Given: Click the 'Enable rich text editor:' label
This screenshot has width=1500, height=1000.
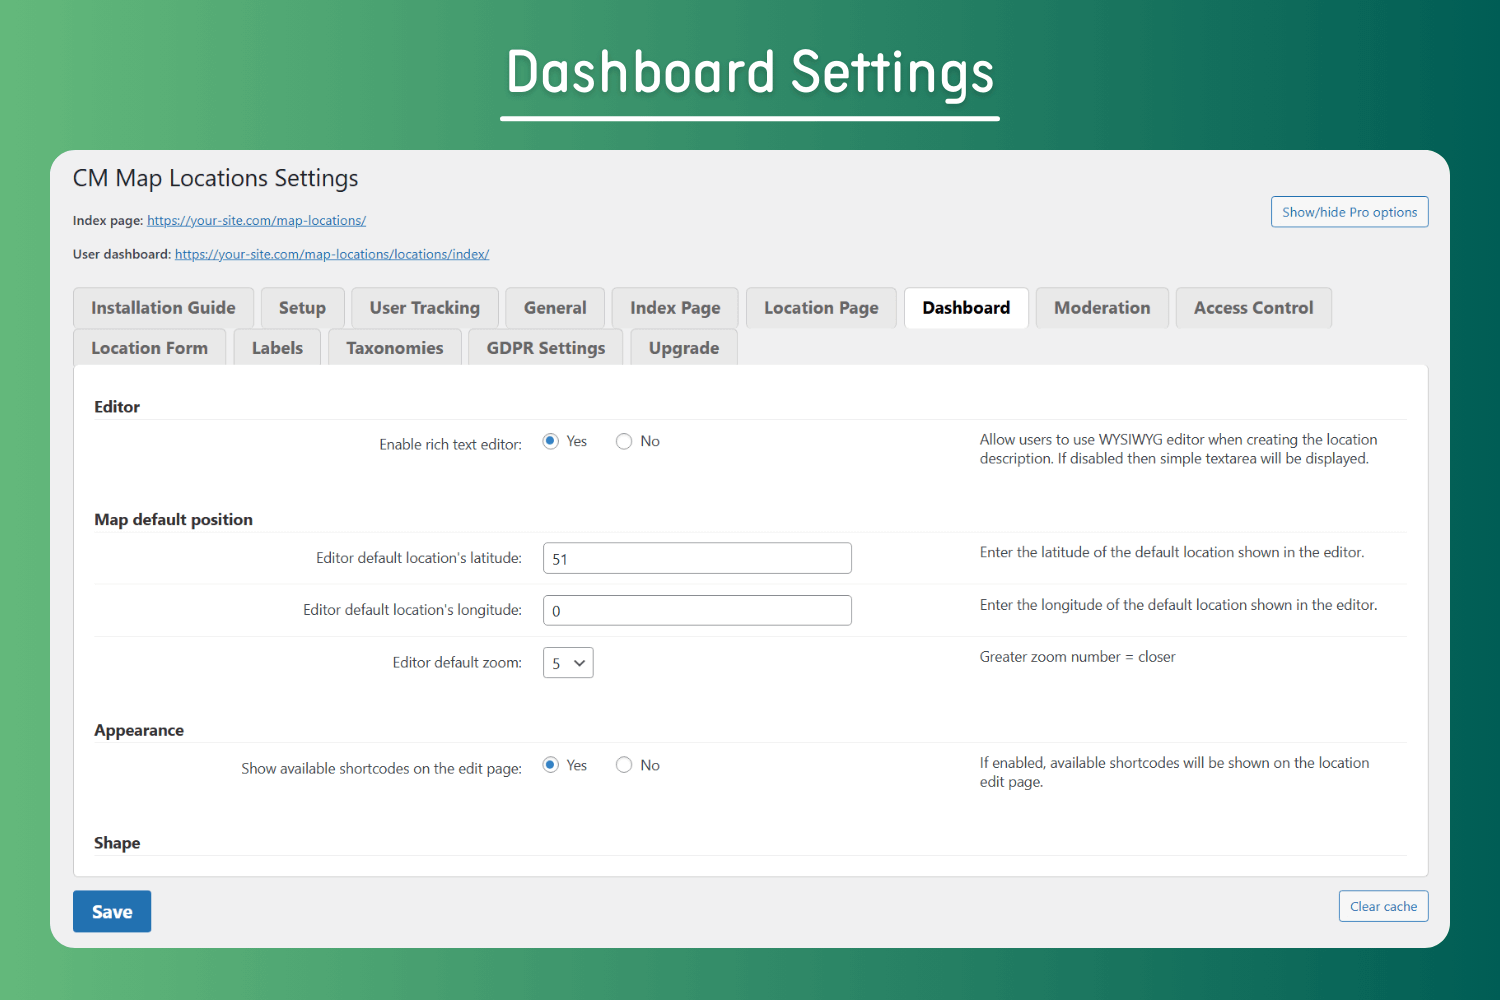Looking at the screenshot, I should 450,444.
